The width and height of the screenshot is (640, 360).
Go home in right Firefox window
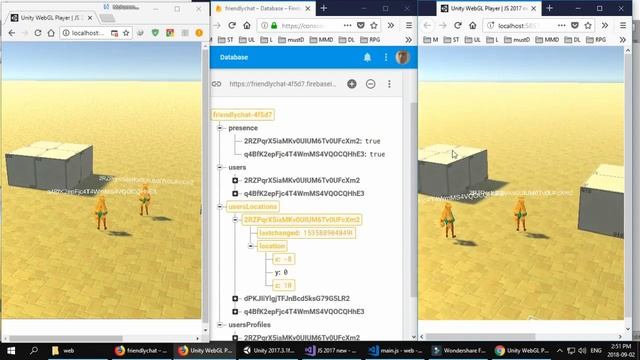473,25
